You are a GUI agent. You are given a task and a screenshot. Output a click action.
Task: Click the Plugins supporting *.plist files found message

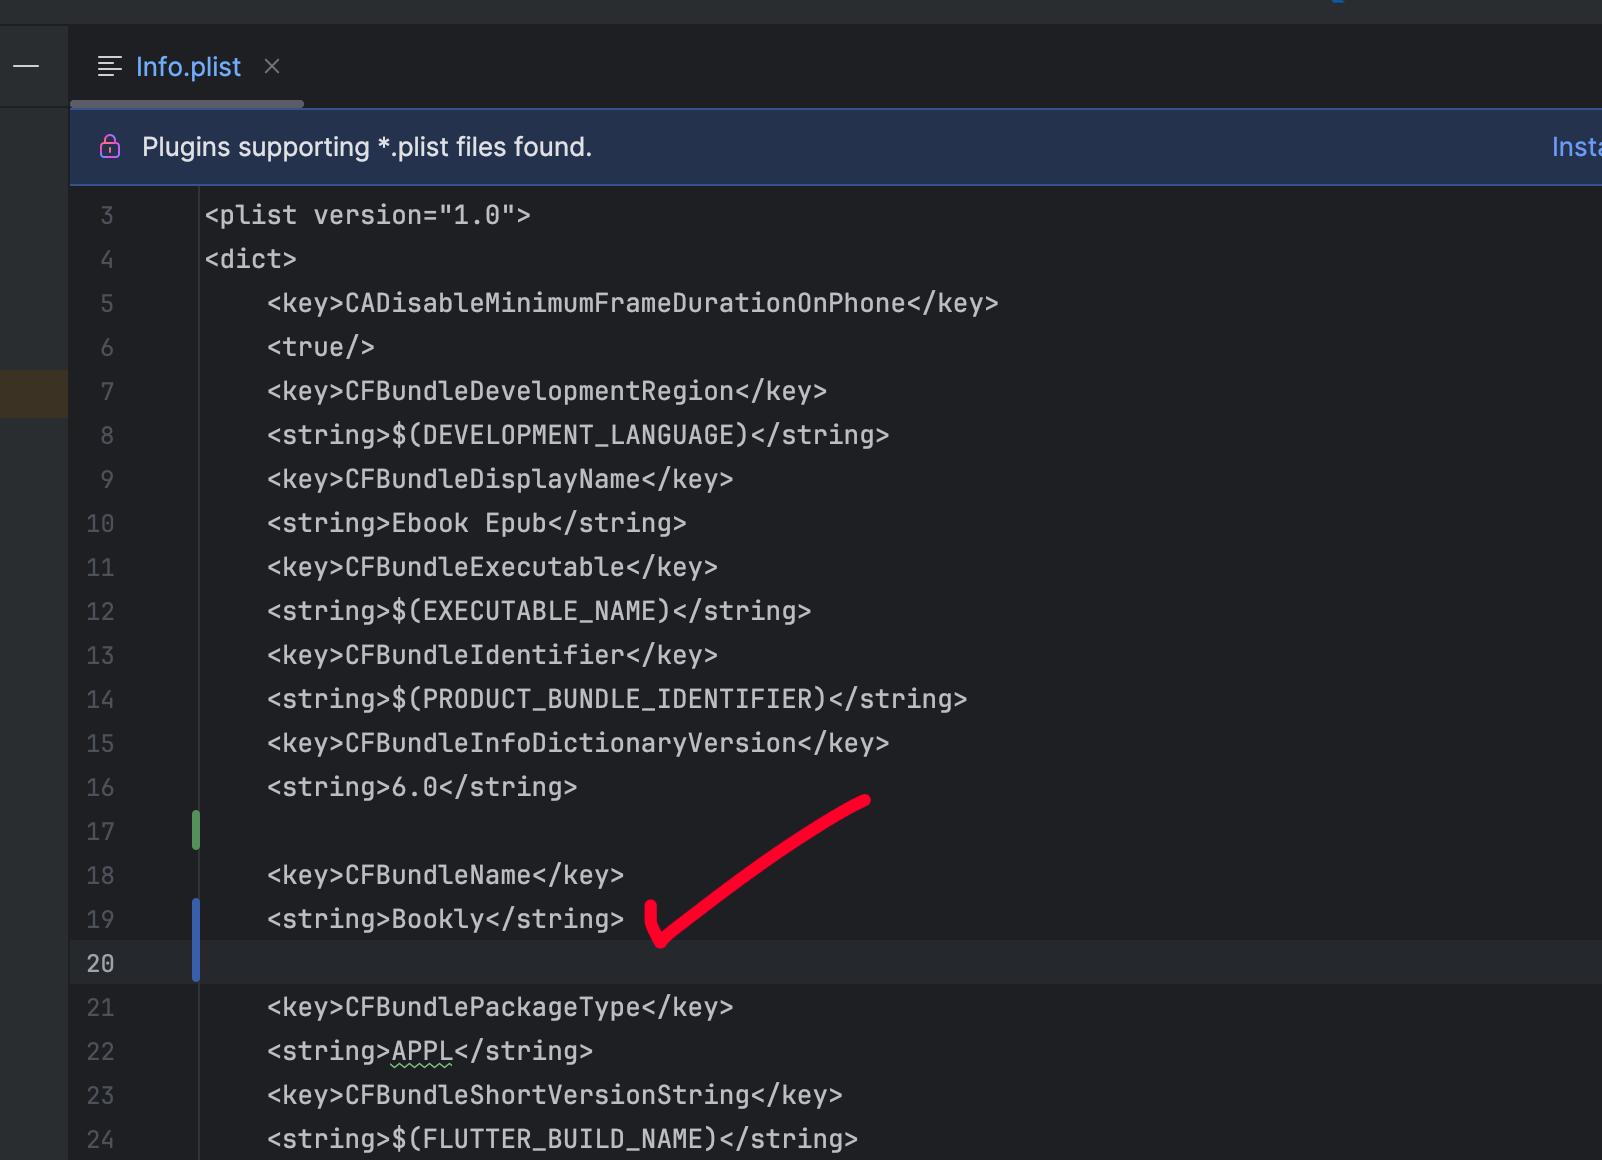(367, 147)
